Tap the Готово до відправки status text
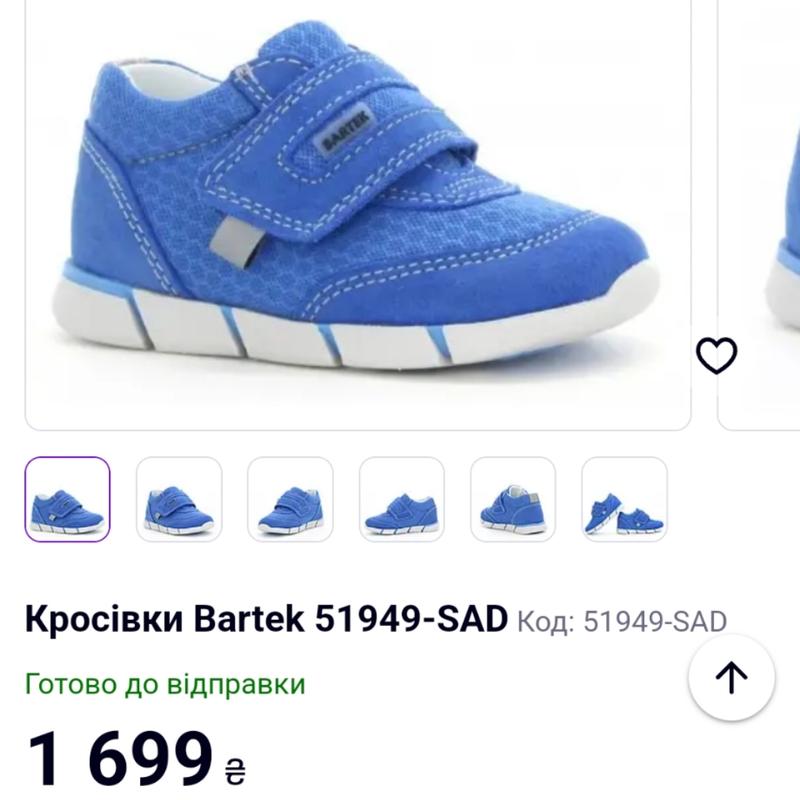This screenshot has height=800, width=800. point(165,684)
